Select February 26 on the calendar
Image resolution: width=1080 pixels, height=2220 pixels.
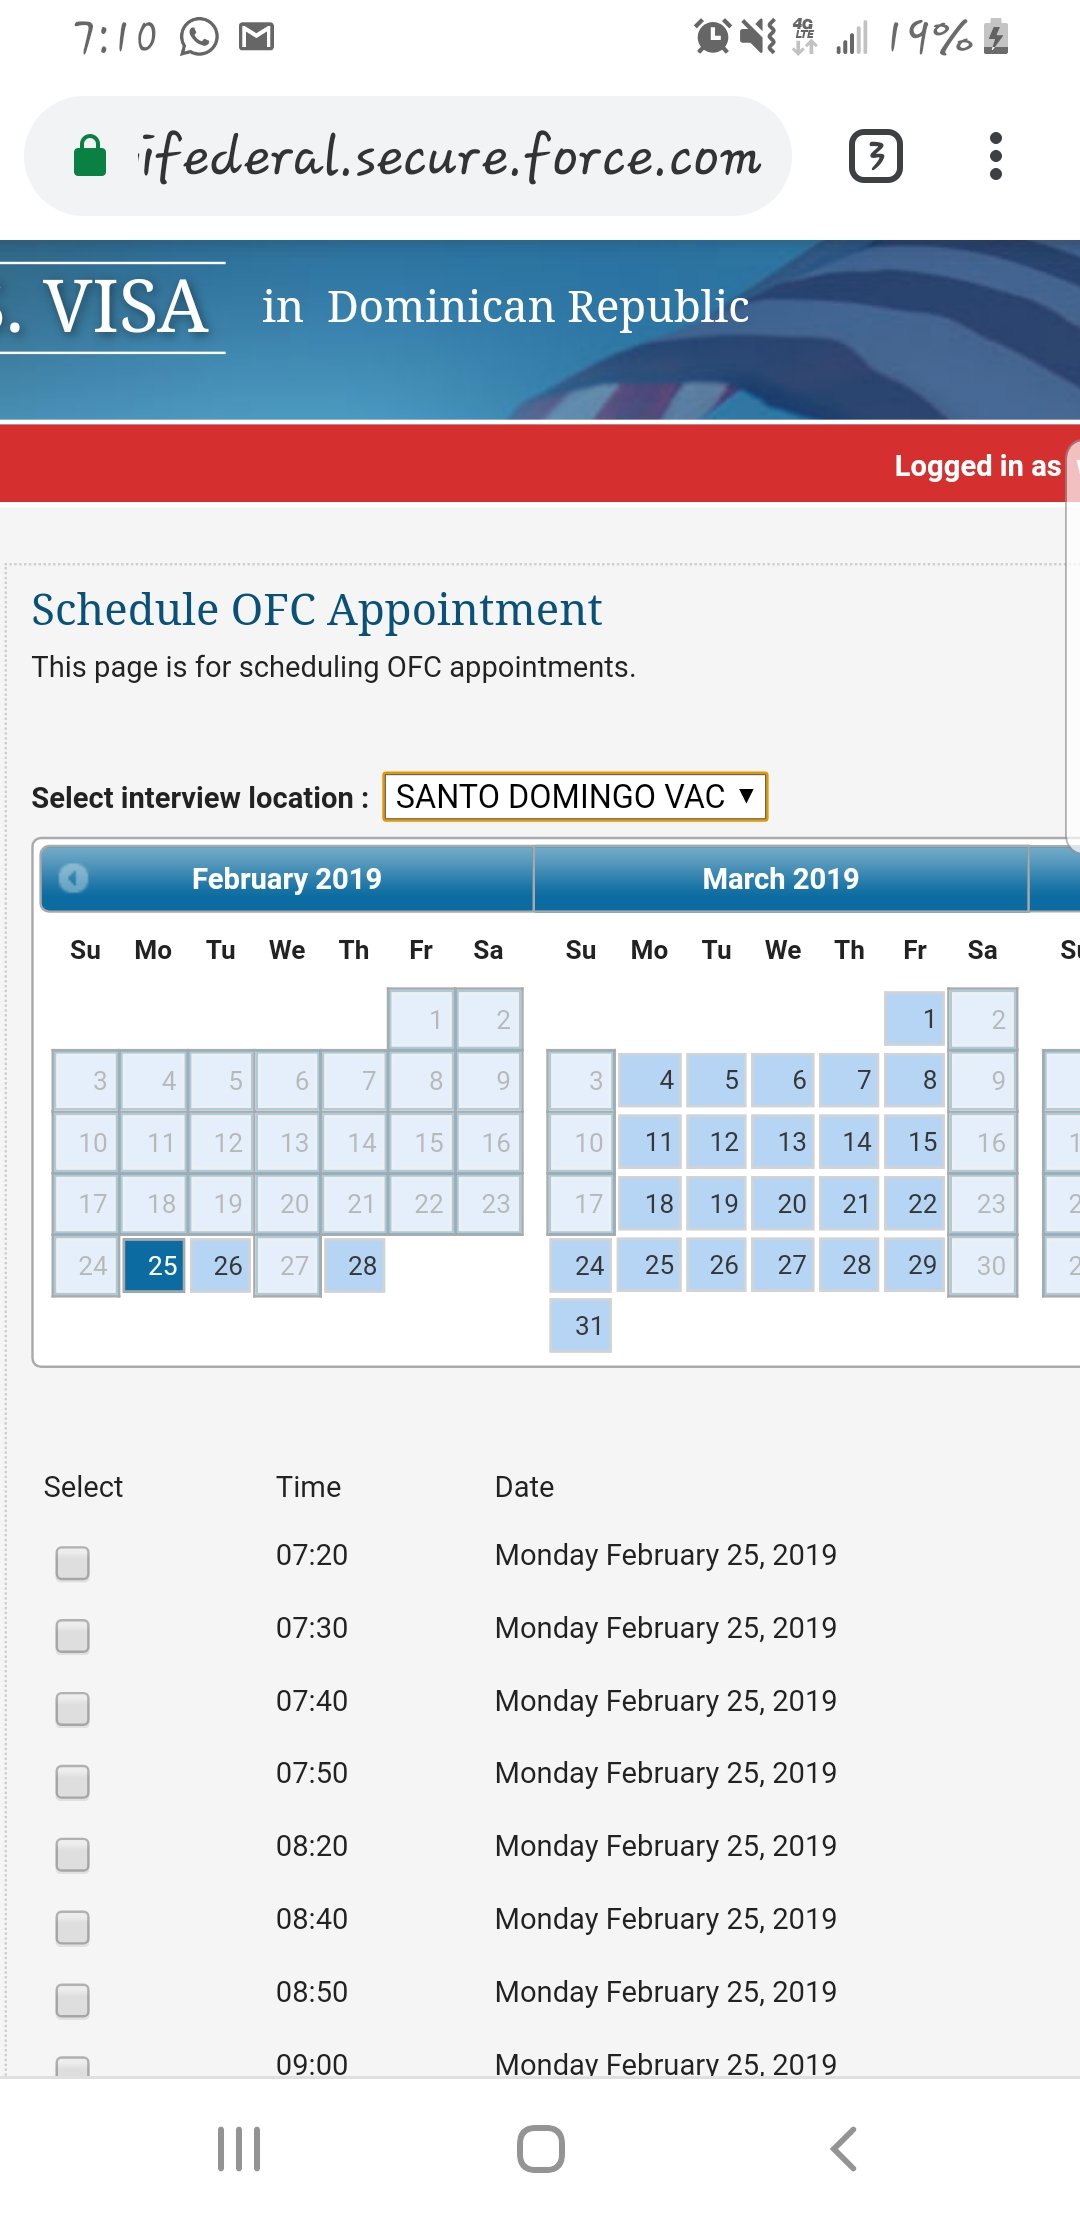click(221, 1265)
